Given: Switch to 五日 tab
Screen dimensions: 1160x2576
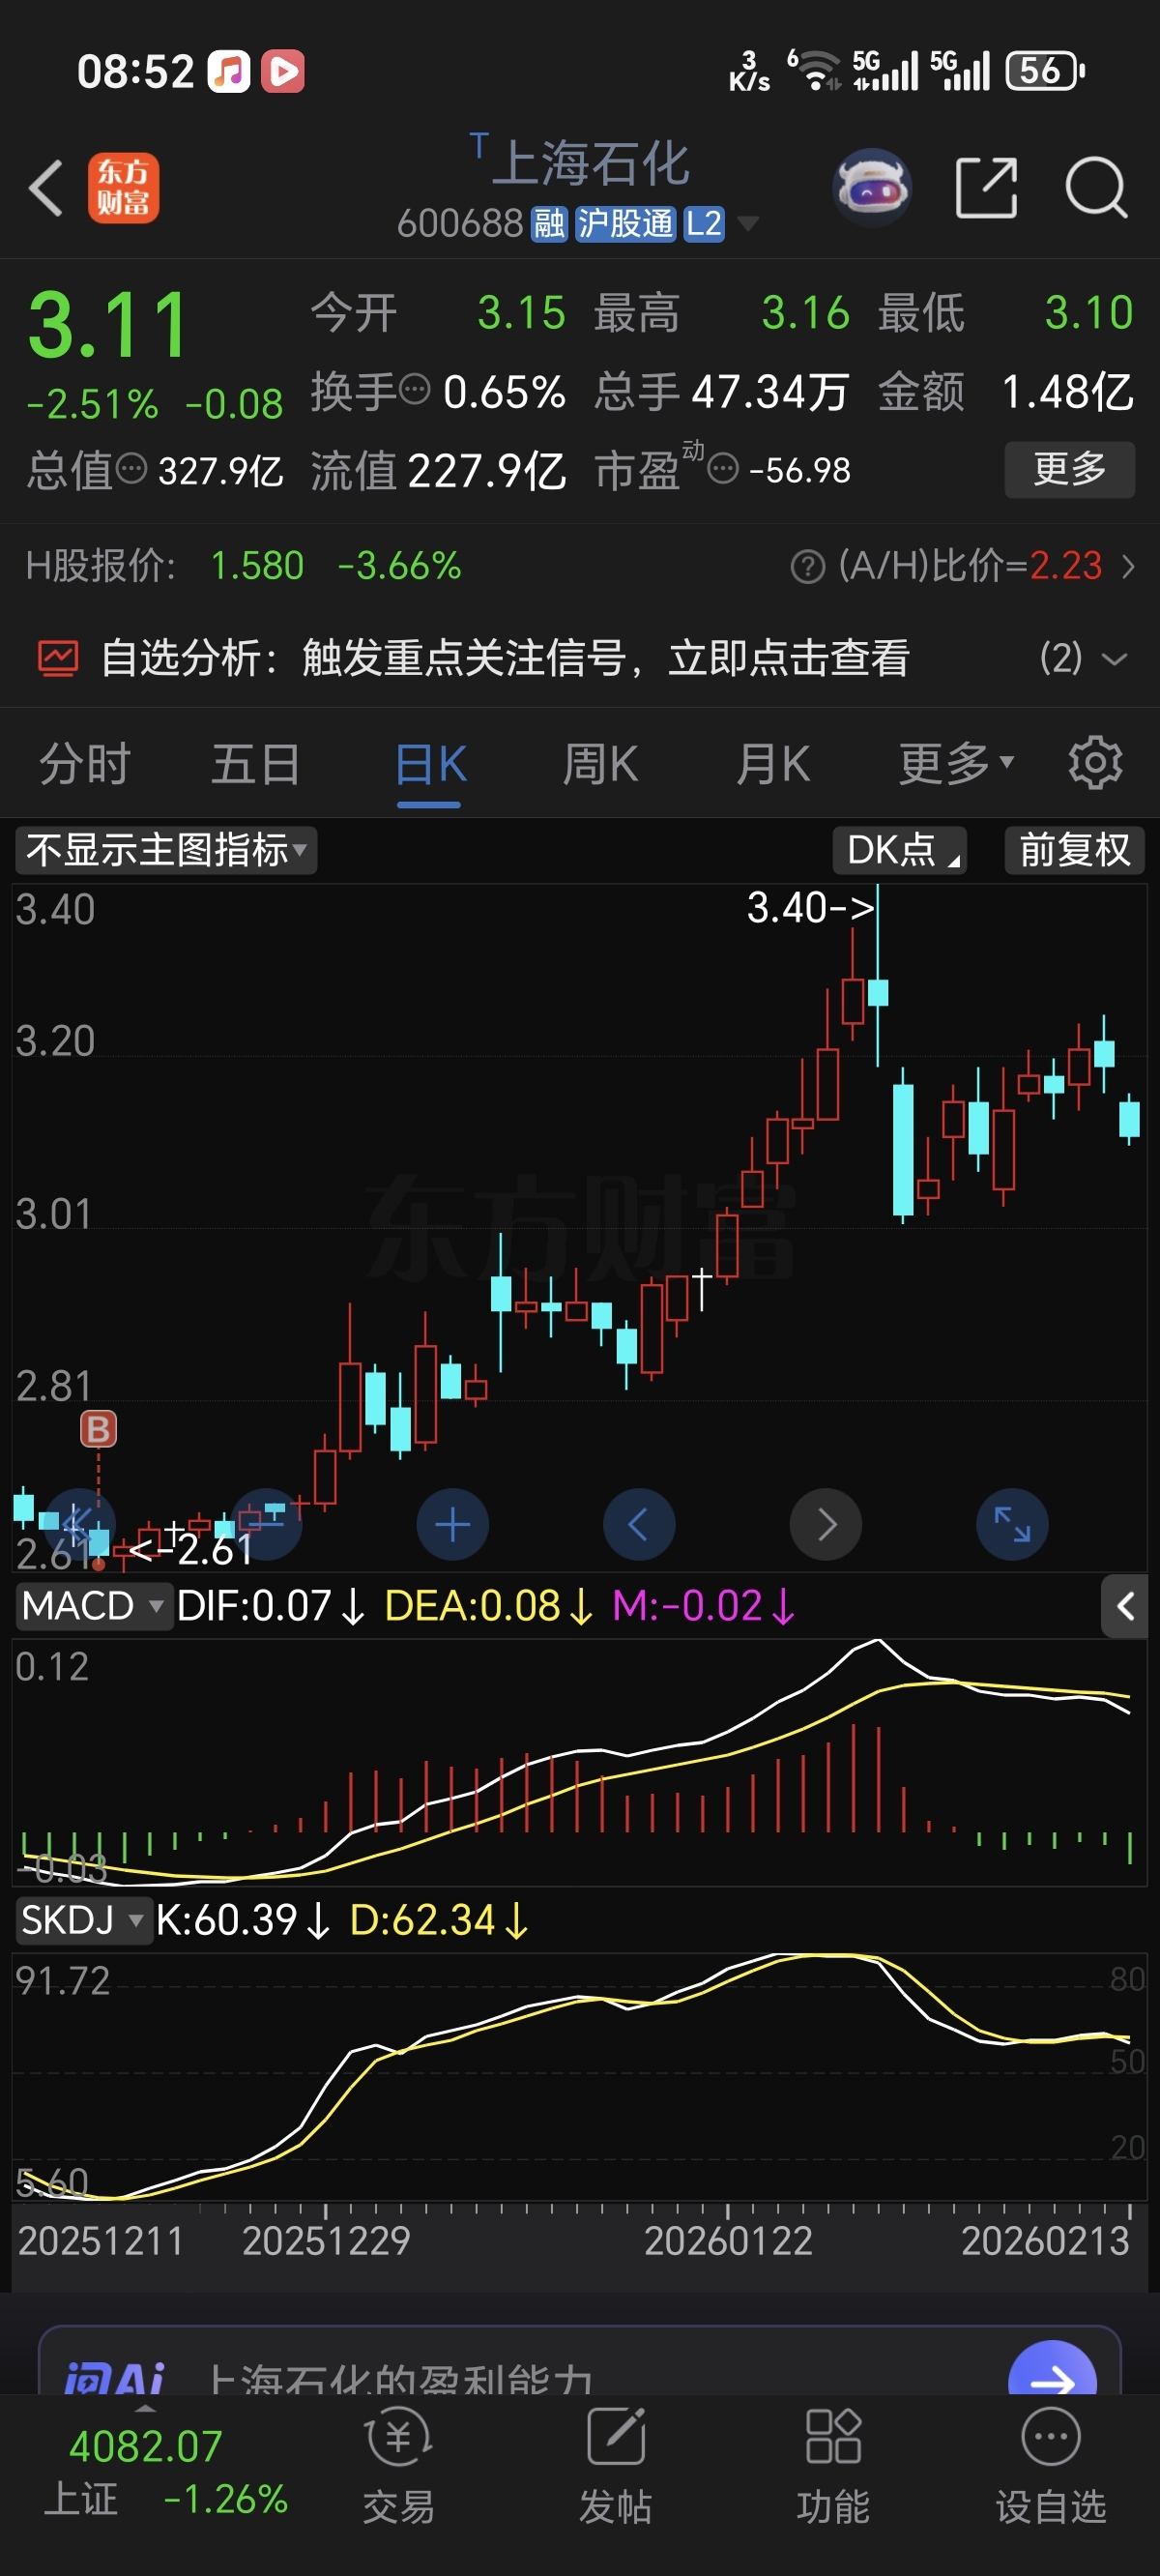Looking at the screenshot, I should 256,764.
